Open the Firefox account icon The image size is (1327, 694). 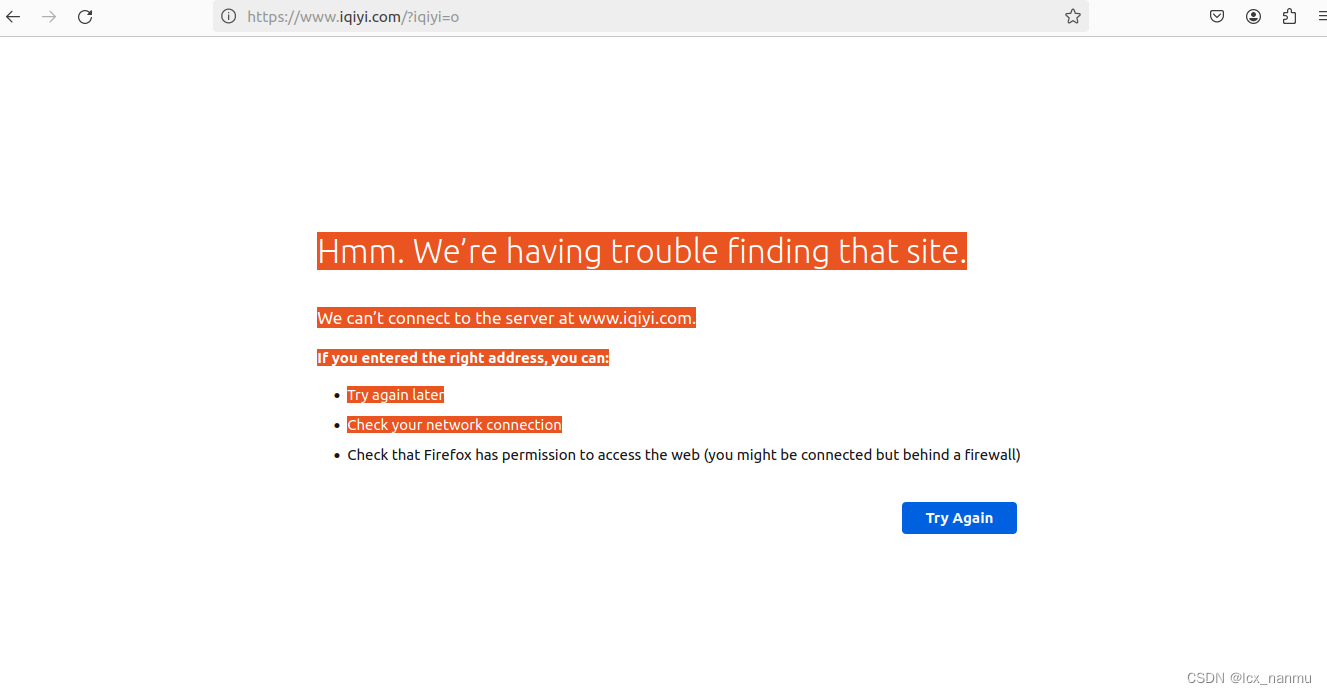tap(1253, 17)
